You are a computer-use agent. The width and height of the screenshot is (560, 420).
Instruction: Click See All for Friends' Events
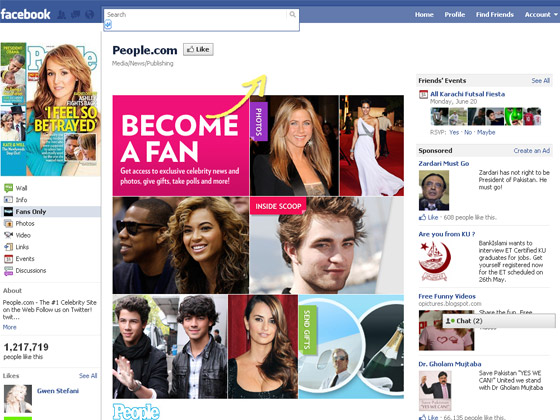540,81
